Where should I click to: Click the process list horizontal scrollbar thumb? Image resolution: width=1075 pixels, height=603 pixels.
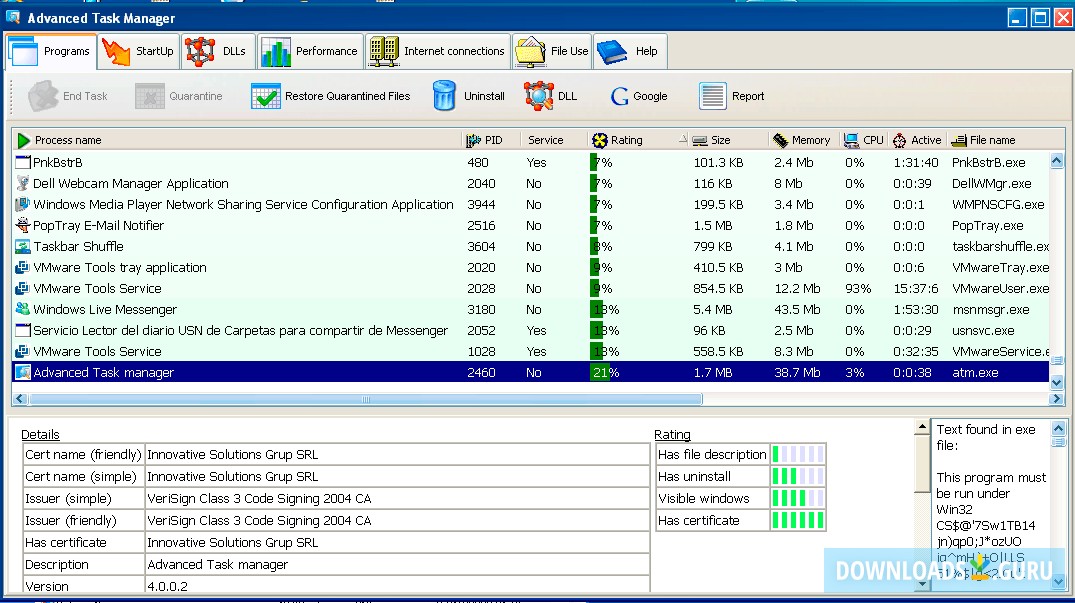(365, 399)
